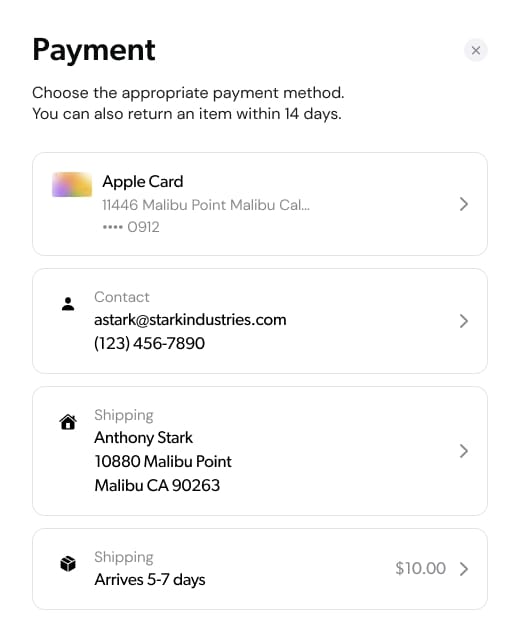This screenshot has height=642, width=520.
Task: Click the Contact section label
Action: tap(122, 297)
